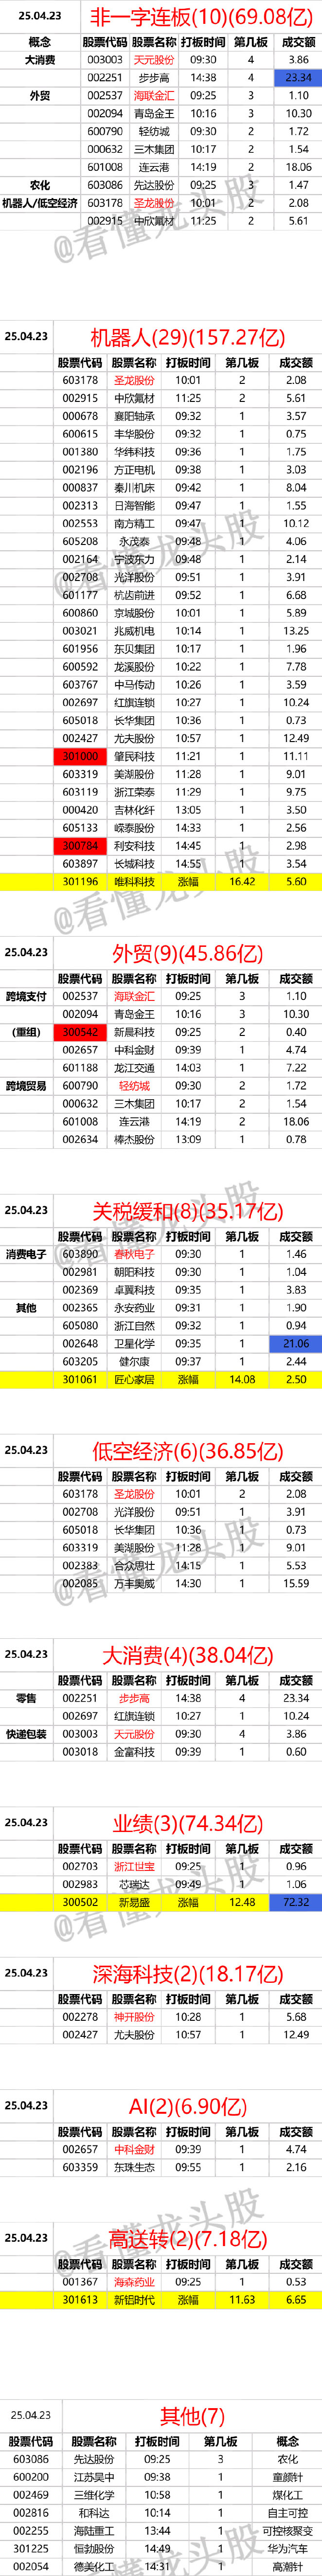The height and width of the screenshot is (2576, 322).
Task: Select stock name 兆威机电
Action: 134,631
